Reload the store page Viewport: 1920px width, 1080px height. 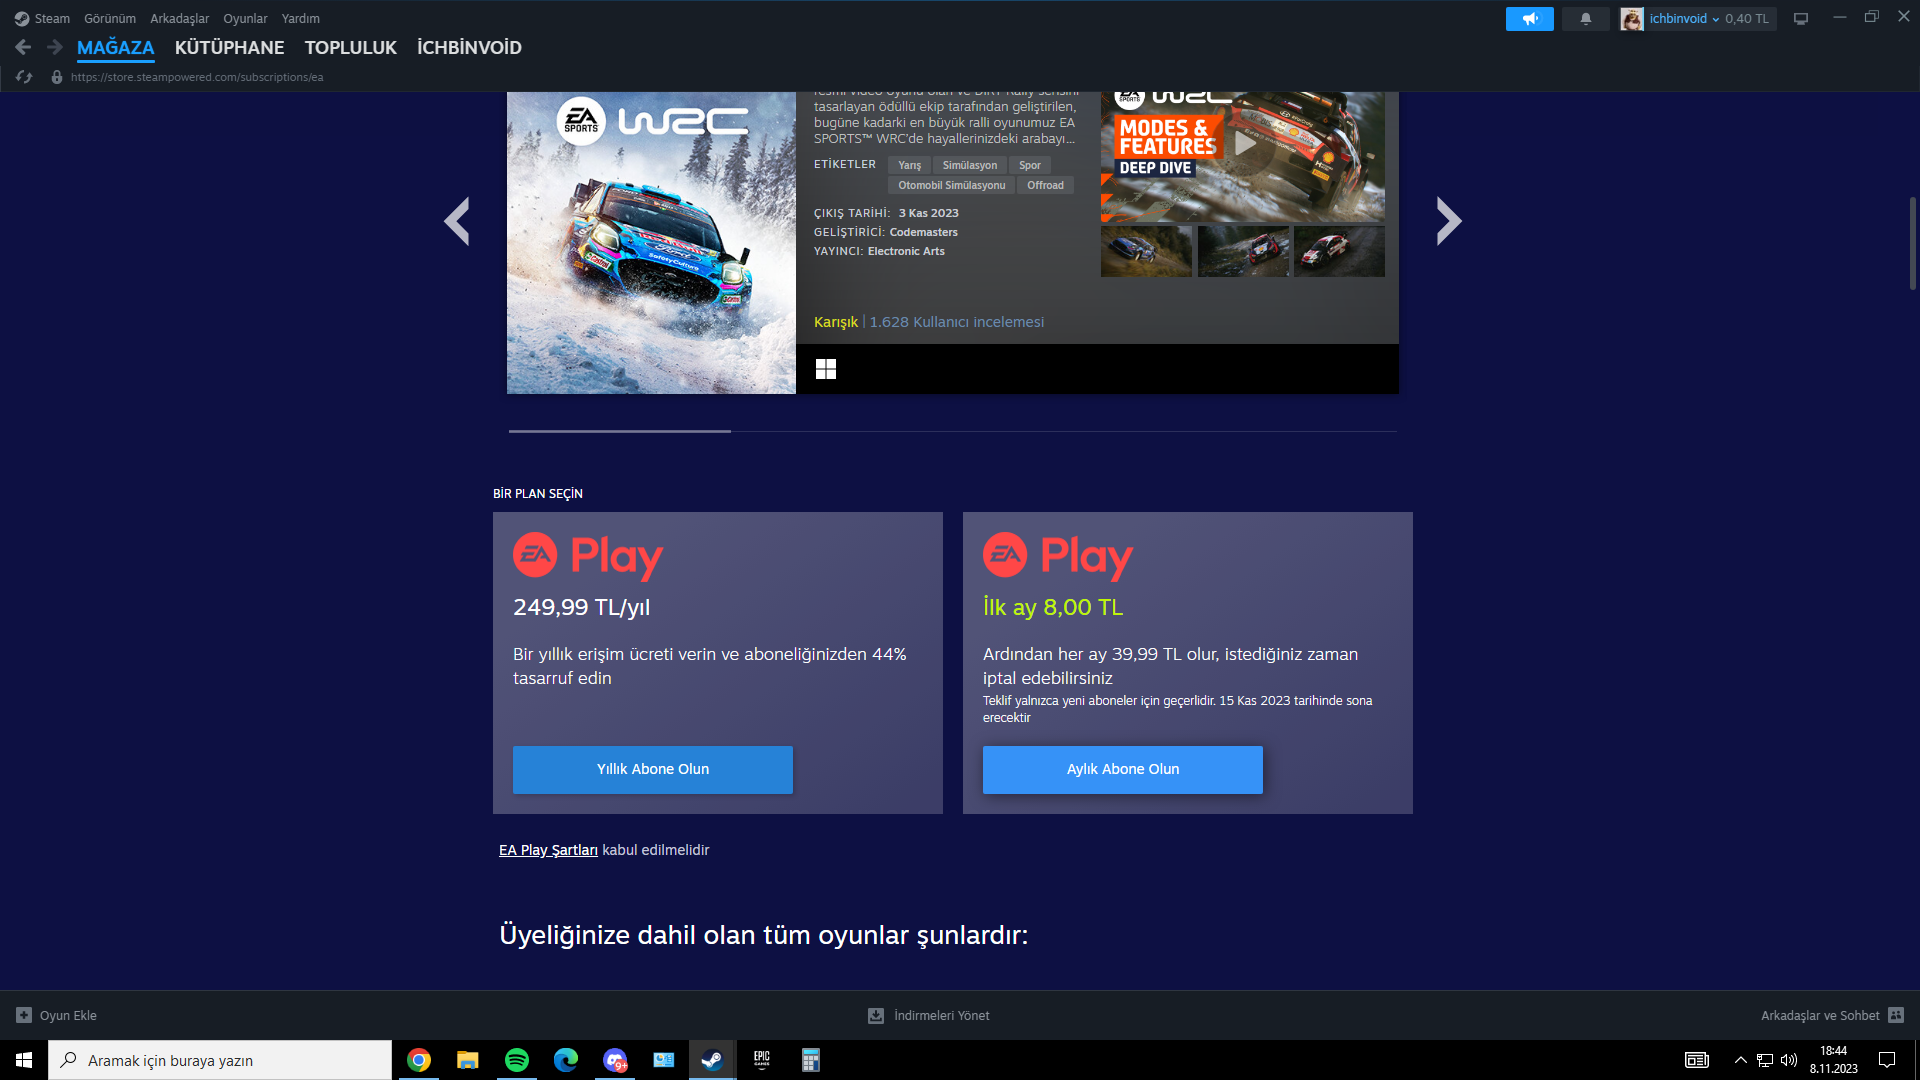point(24,77)
